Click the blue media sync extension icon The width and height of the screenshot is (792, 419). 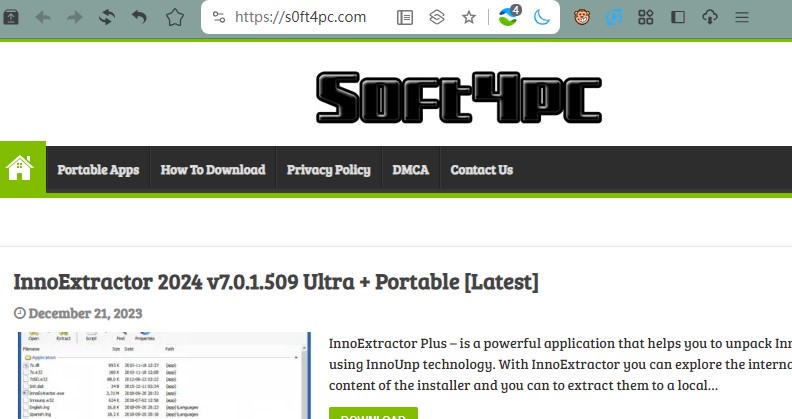coord(614,18)
